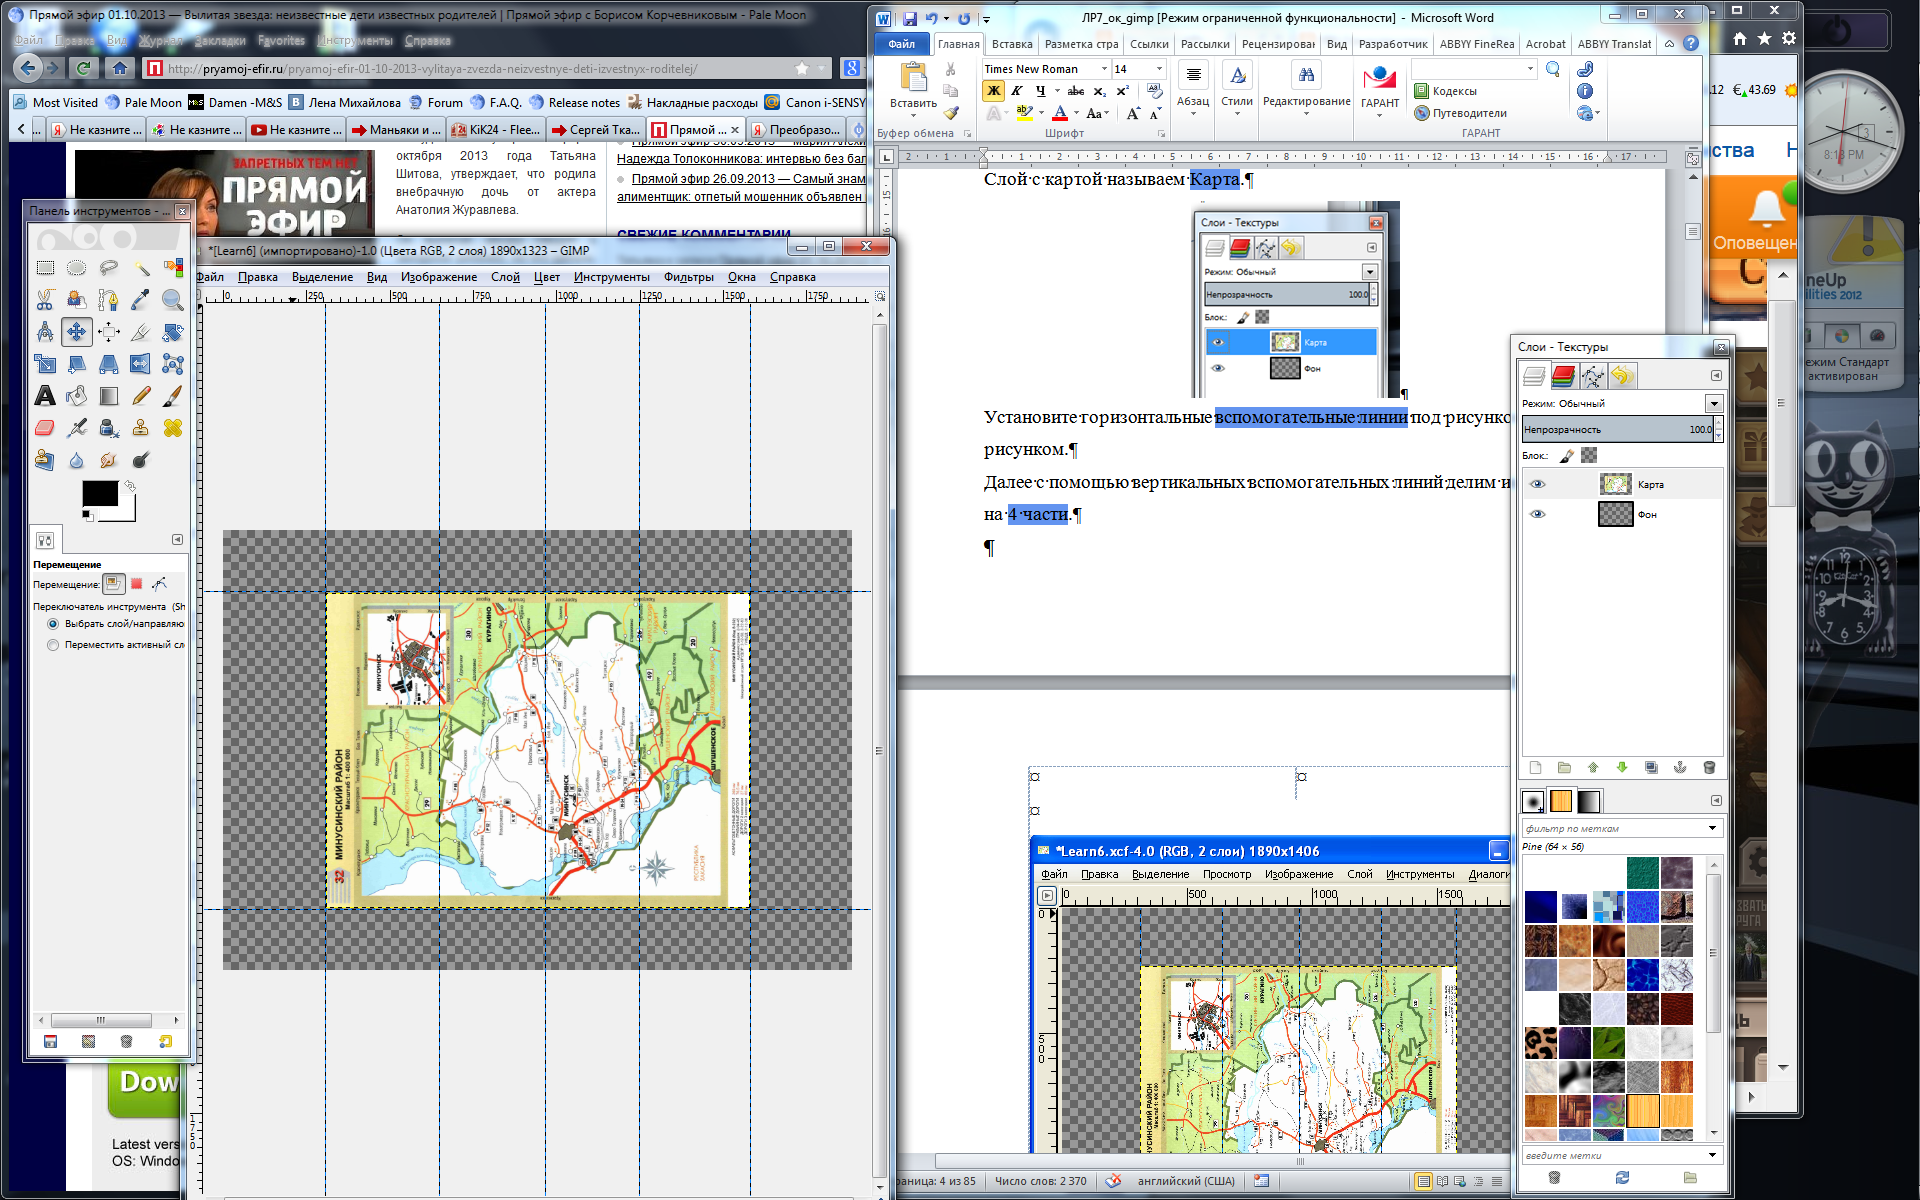Select the Measure compass tool

45,332
